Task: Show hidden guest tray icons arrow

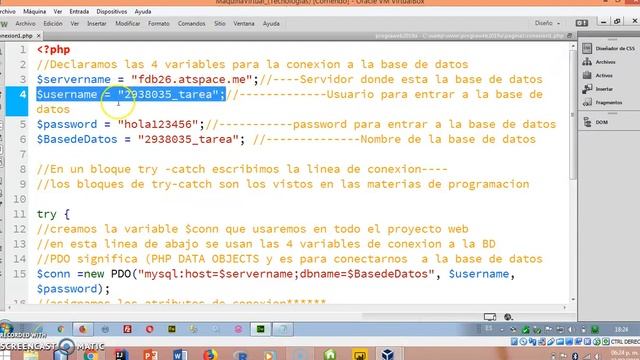Action: [502, 329]
